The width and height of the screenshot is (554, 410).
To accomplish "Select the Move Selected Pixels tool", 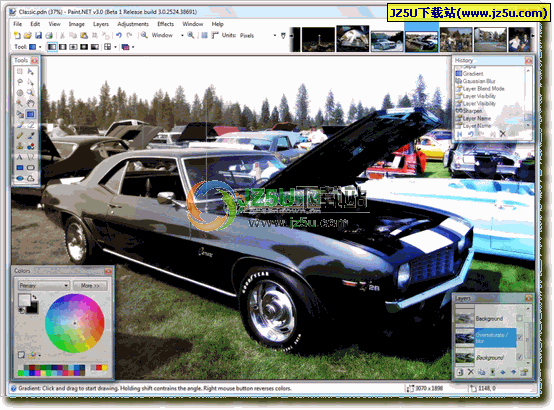I will tap(31, 72).
